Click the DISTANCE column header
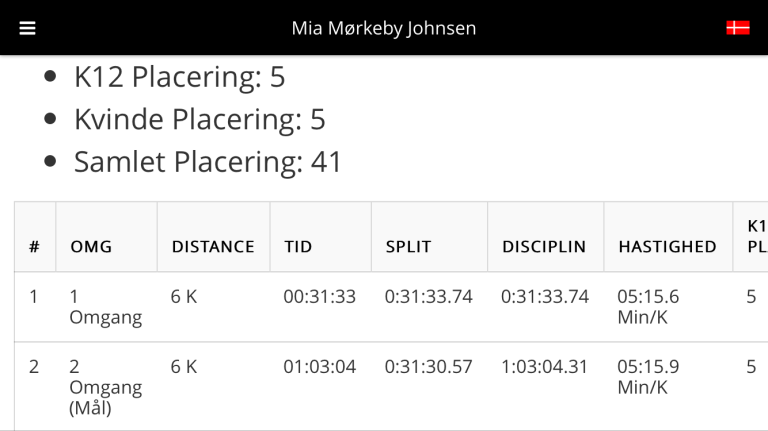This screenshot has height=431, width=768. pyautogui.click(x=213, y=247)
